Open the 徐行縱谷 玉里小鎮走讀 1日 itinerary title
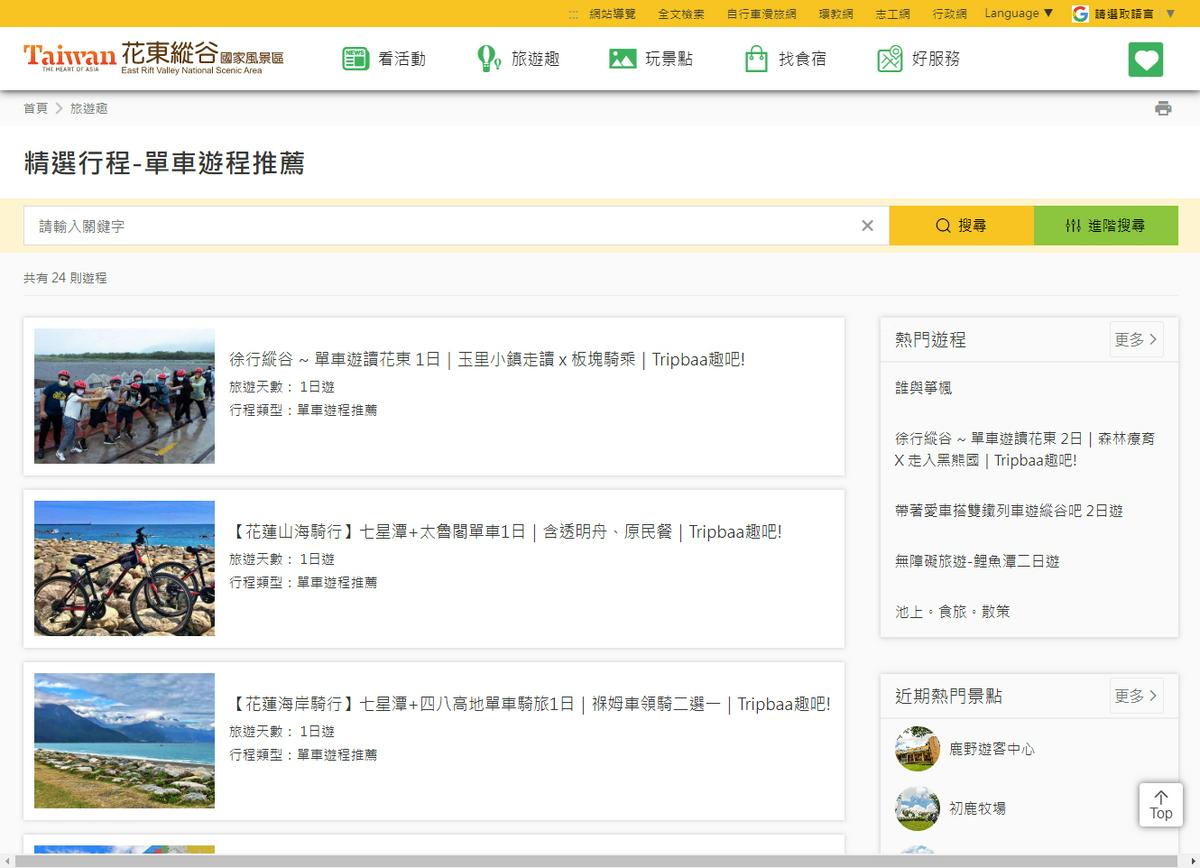1200x868 pixels. (x=487, y=360)
